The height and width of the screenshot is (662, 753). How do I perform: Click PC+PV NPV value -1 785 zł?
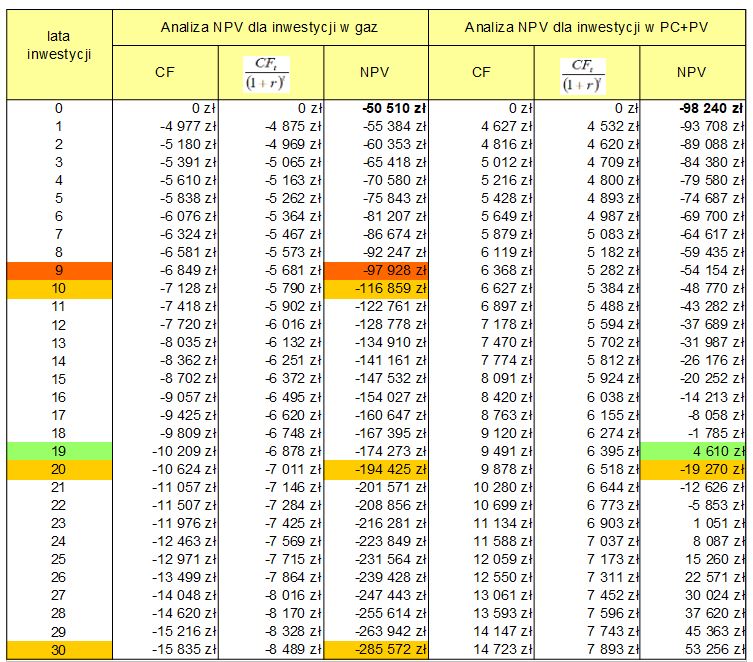point(716,433)
